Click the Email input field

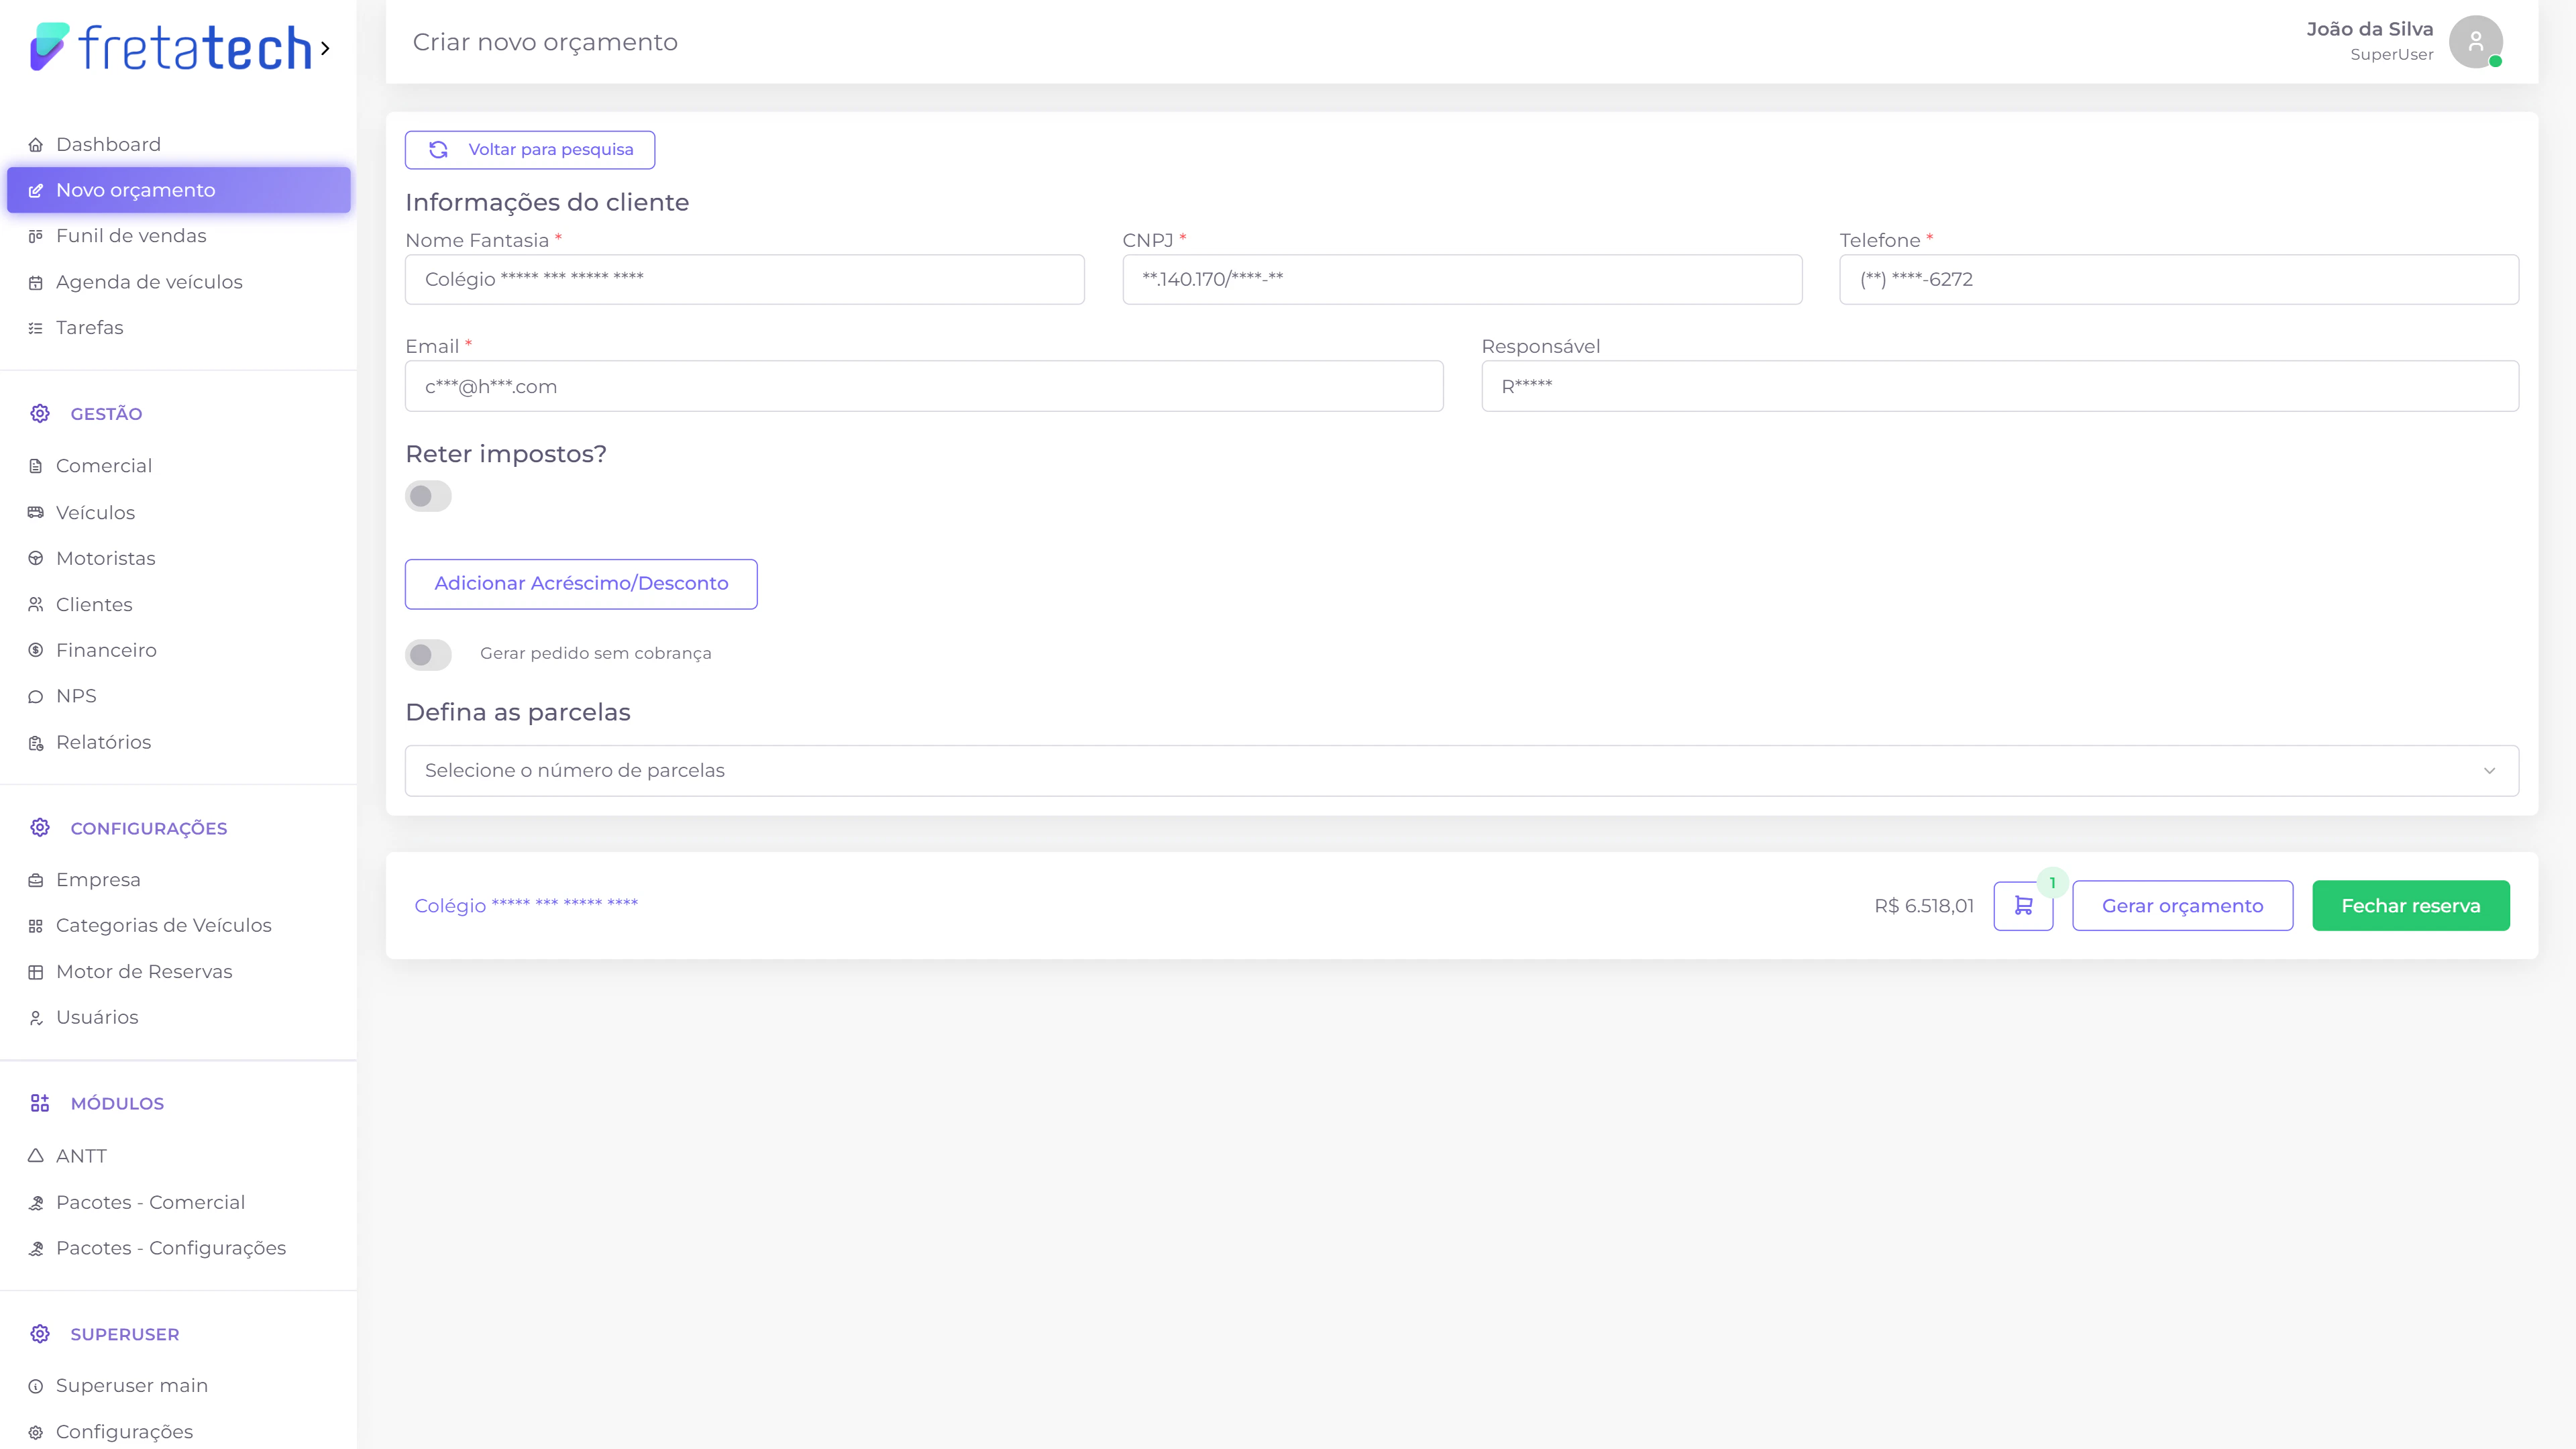pyautogui.click(x=923, y=386)
